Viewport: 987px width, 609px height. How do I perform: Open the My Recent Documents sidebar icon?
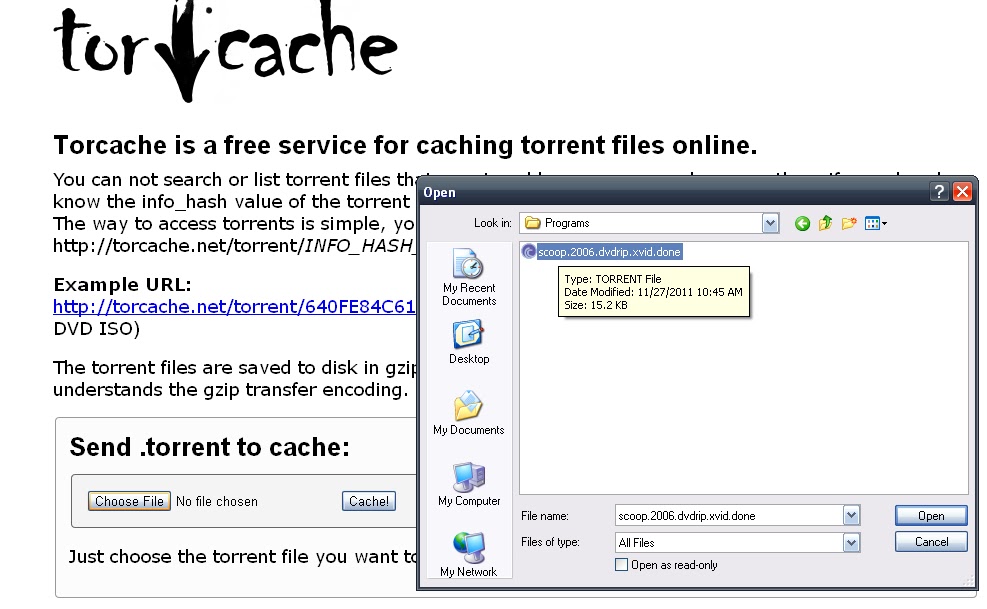click(468, 270)
